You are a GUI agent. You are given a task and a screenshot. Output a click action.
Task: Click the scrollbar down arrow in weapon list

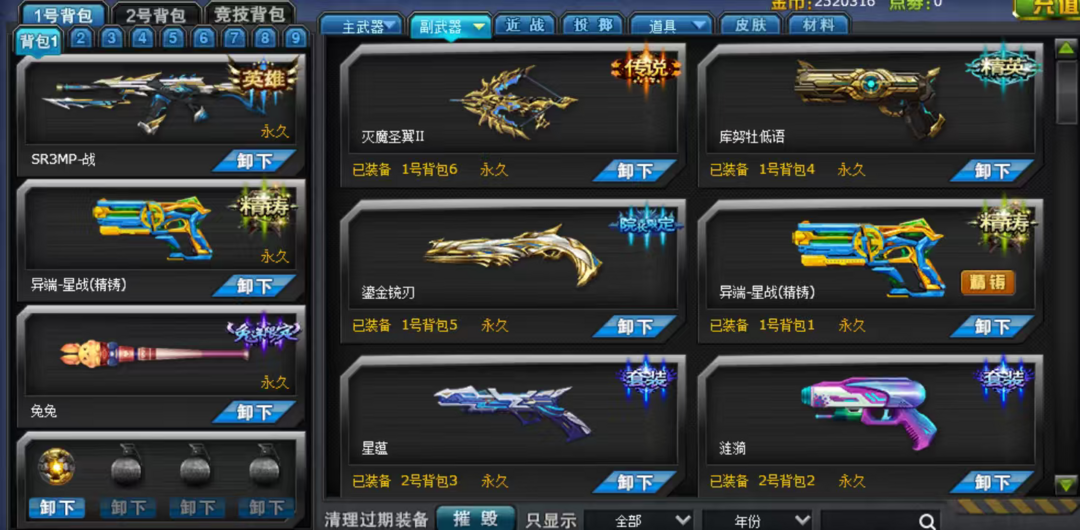[x=1066, y=485]
